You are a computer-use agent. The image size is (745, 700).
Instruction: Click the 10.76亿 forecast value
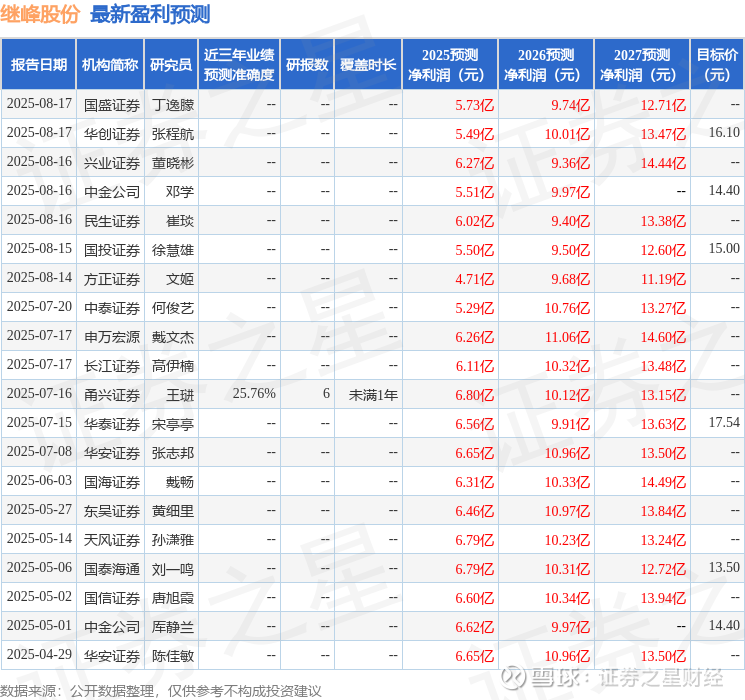pyautogui.click(x=567, y=308)
